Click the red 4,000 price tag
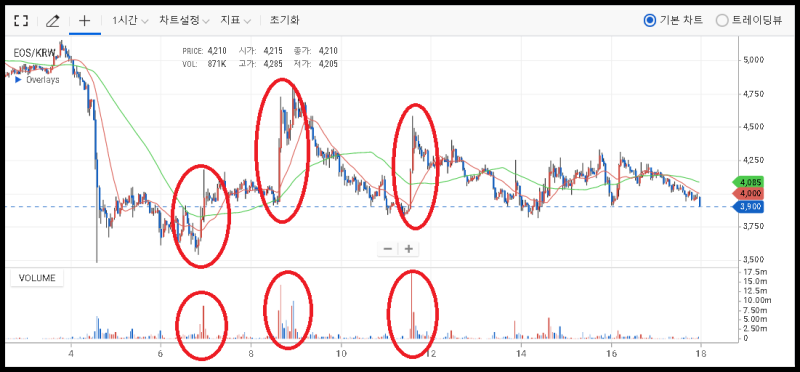The width and height of the screenshot is (800, 372). [747, 193]
